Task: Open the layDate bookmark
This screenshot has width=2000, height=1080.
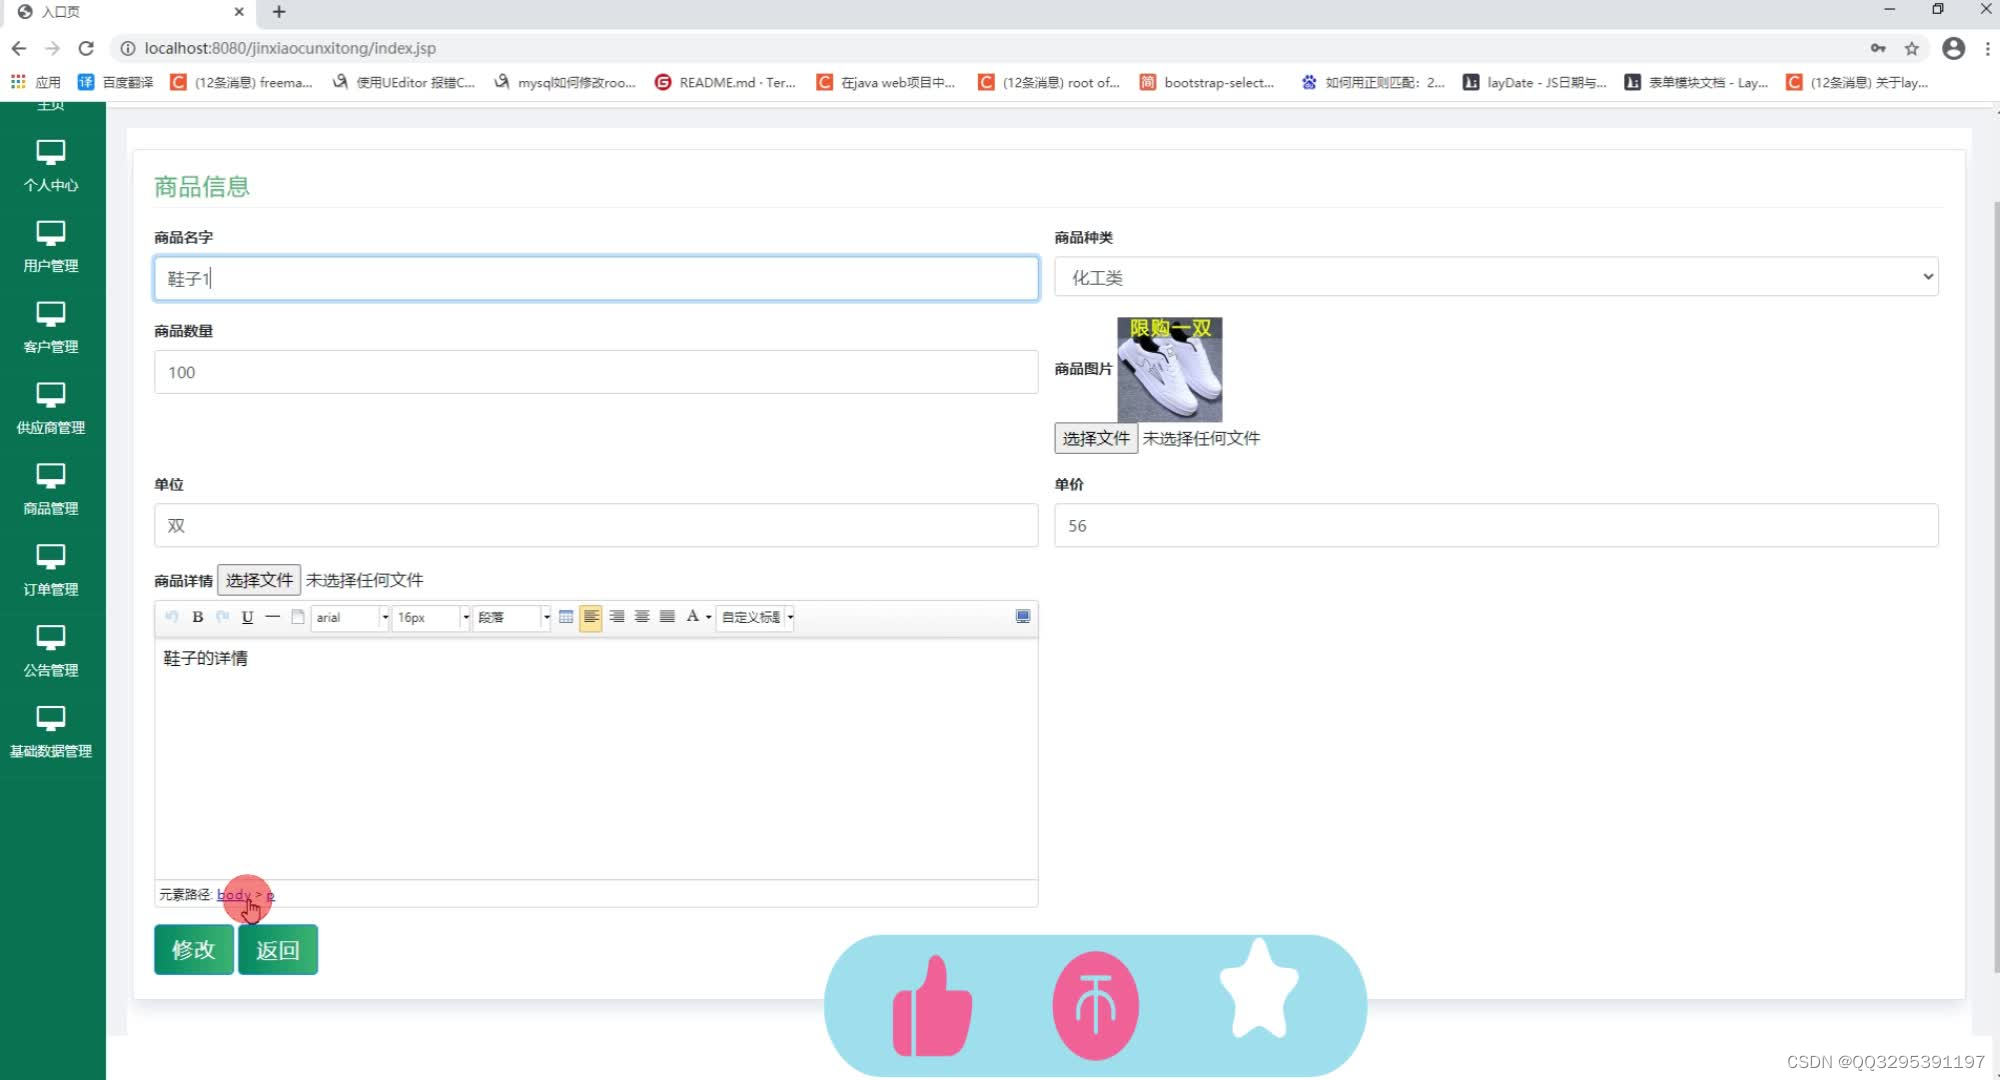Action: click(x=1535, y=82)
